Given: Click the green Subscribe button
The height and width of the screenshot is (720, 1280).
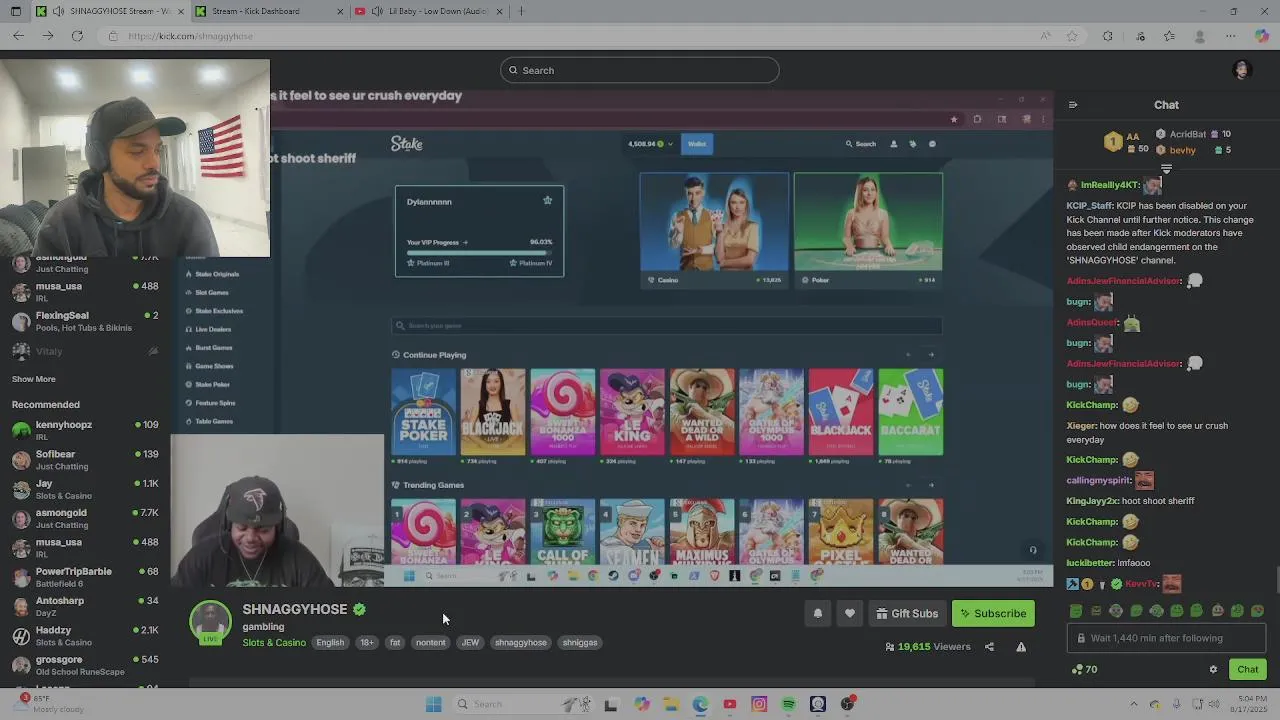Looking at the screenshot, I should pos(993,614).
